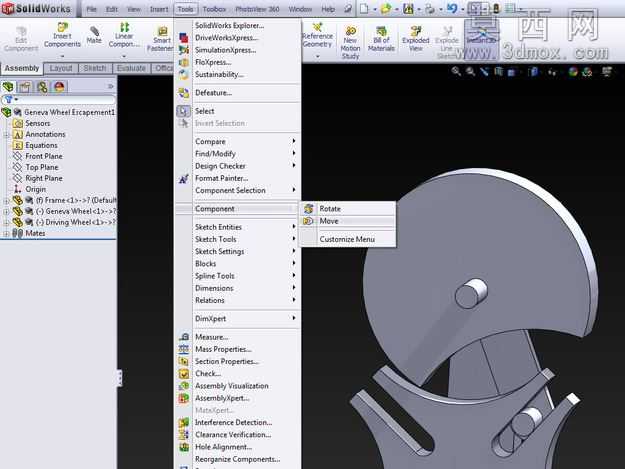Click the Rotate component icon in submenu
The image size is (625, 469).
(x=308, y=208)
